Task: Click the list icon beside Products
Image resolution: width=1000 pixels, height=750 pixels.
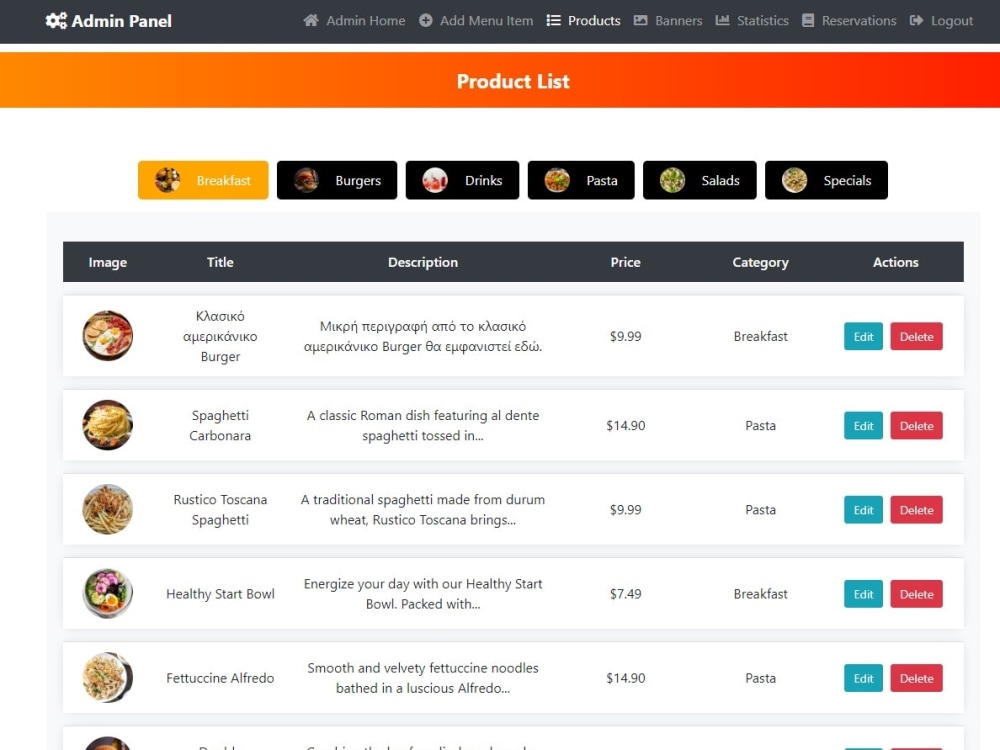Action: [554, 20]
